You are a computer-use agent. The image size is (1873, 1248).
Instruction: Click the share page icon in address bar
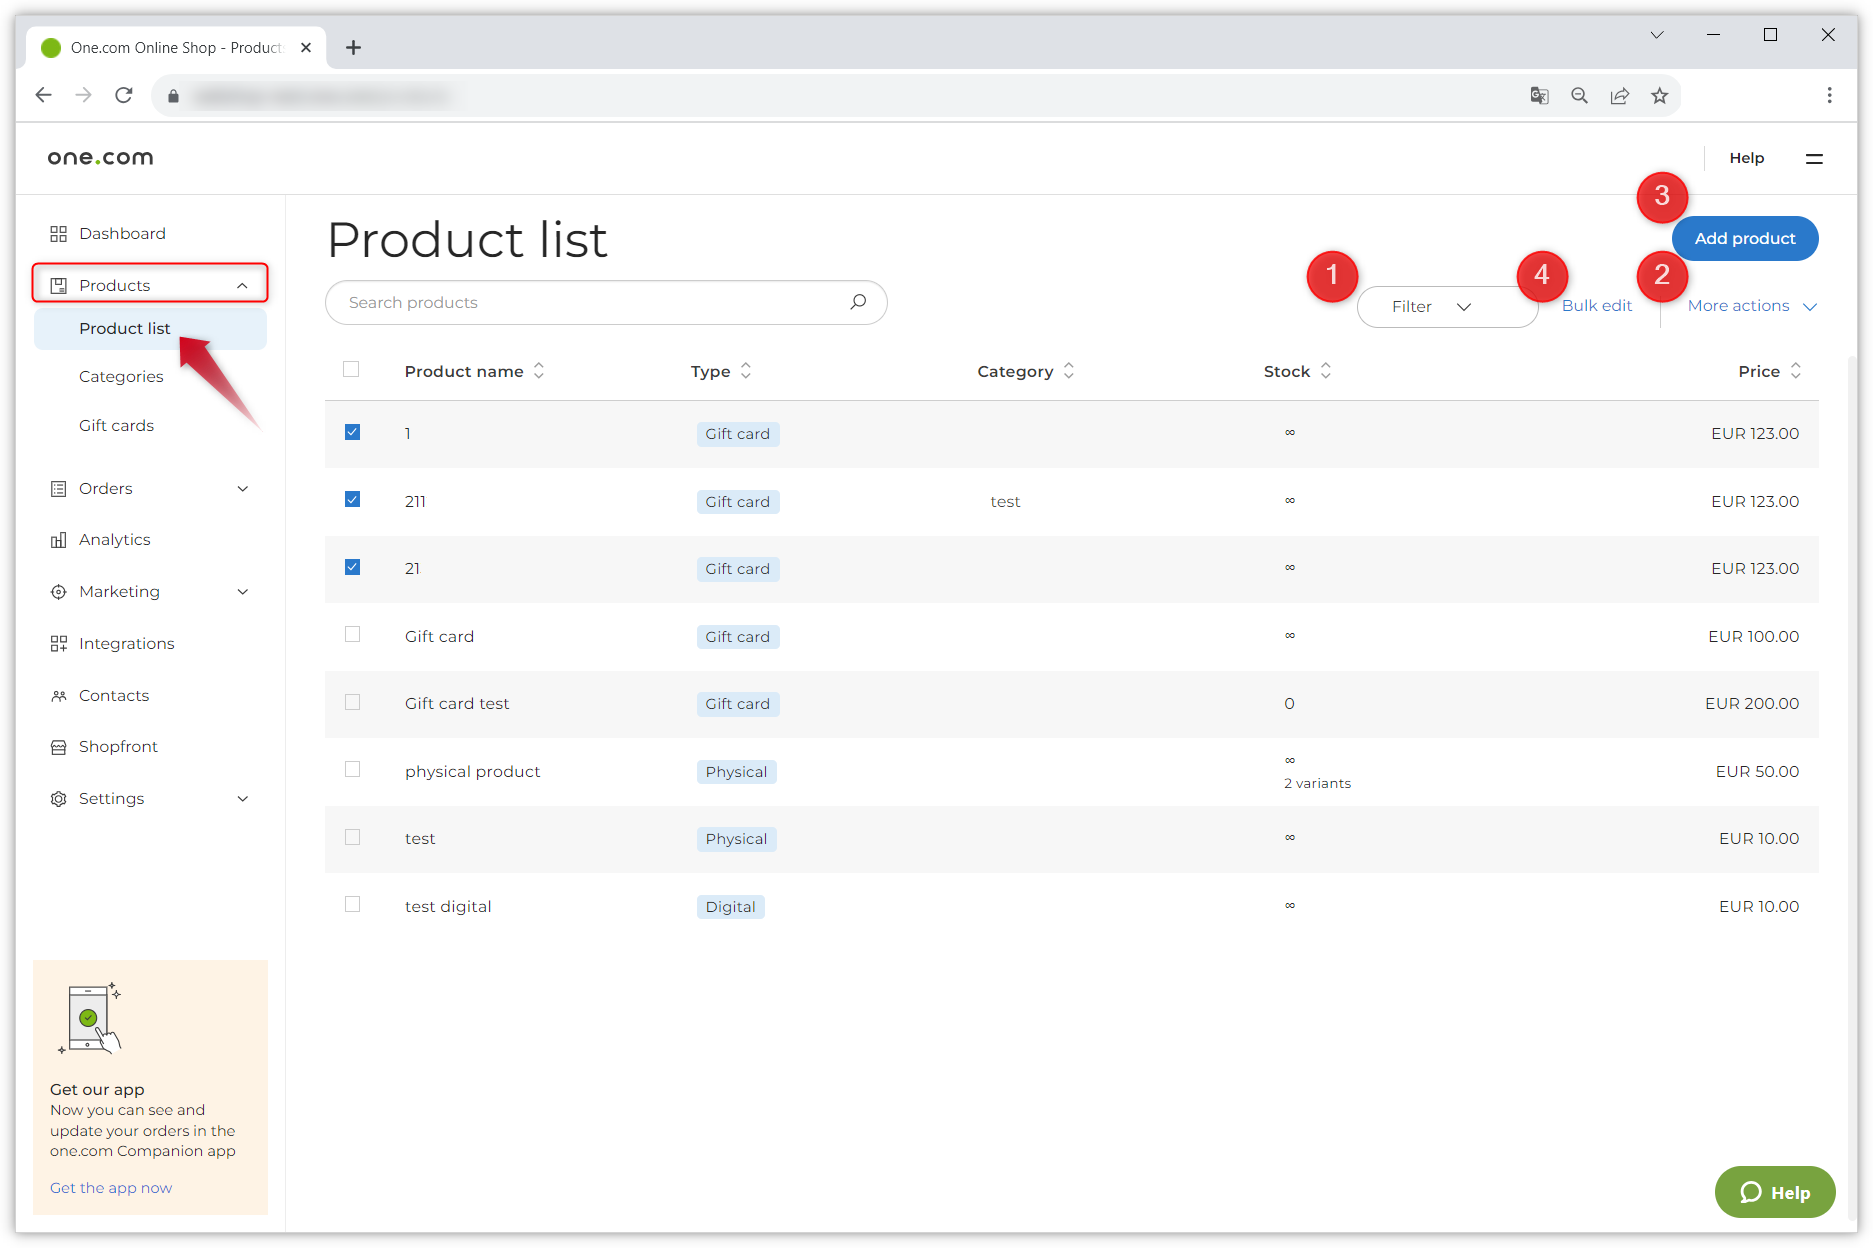(x=1619, y=96)
